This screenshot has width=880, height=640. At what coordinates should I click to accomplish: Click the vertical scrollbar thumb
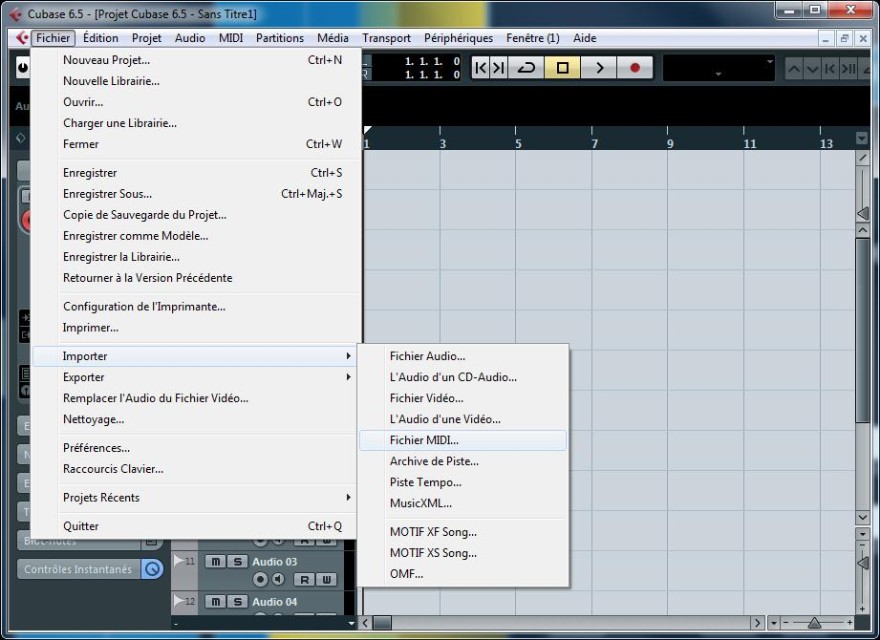(x=863, y=330)
